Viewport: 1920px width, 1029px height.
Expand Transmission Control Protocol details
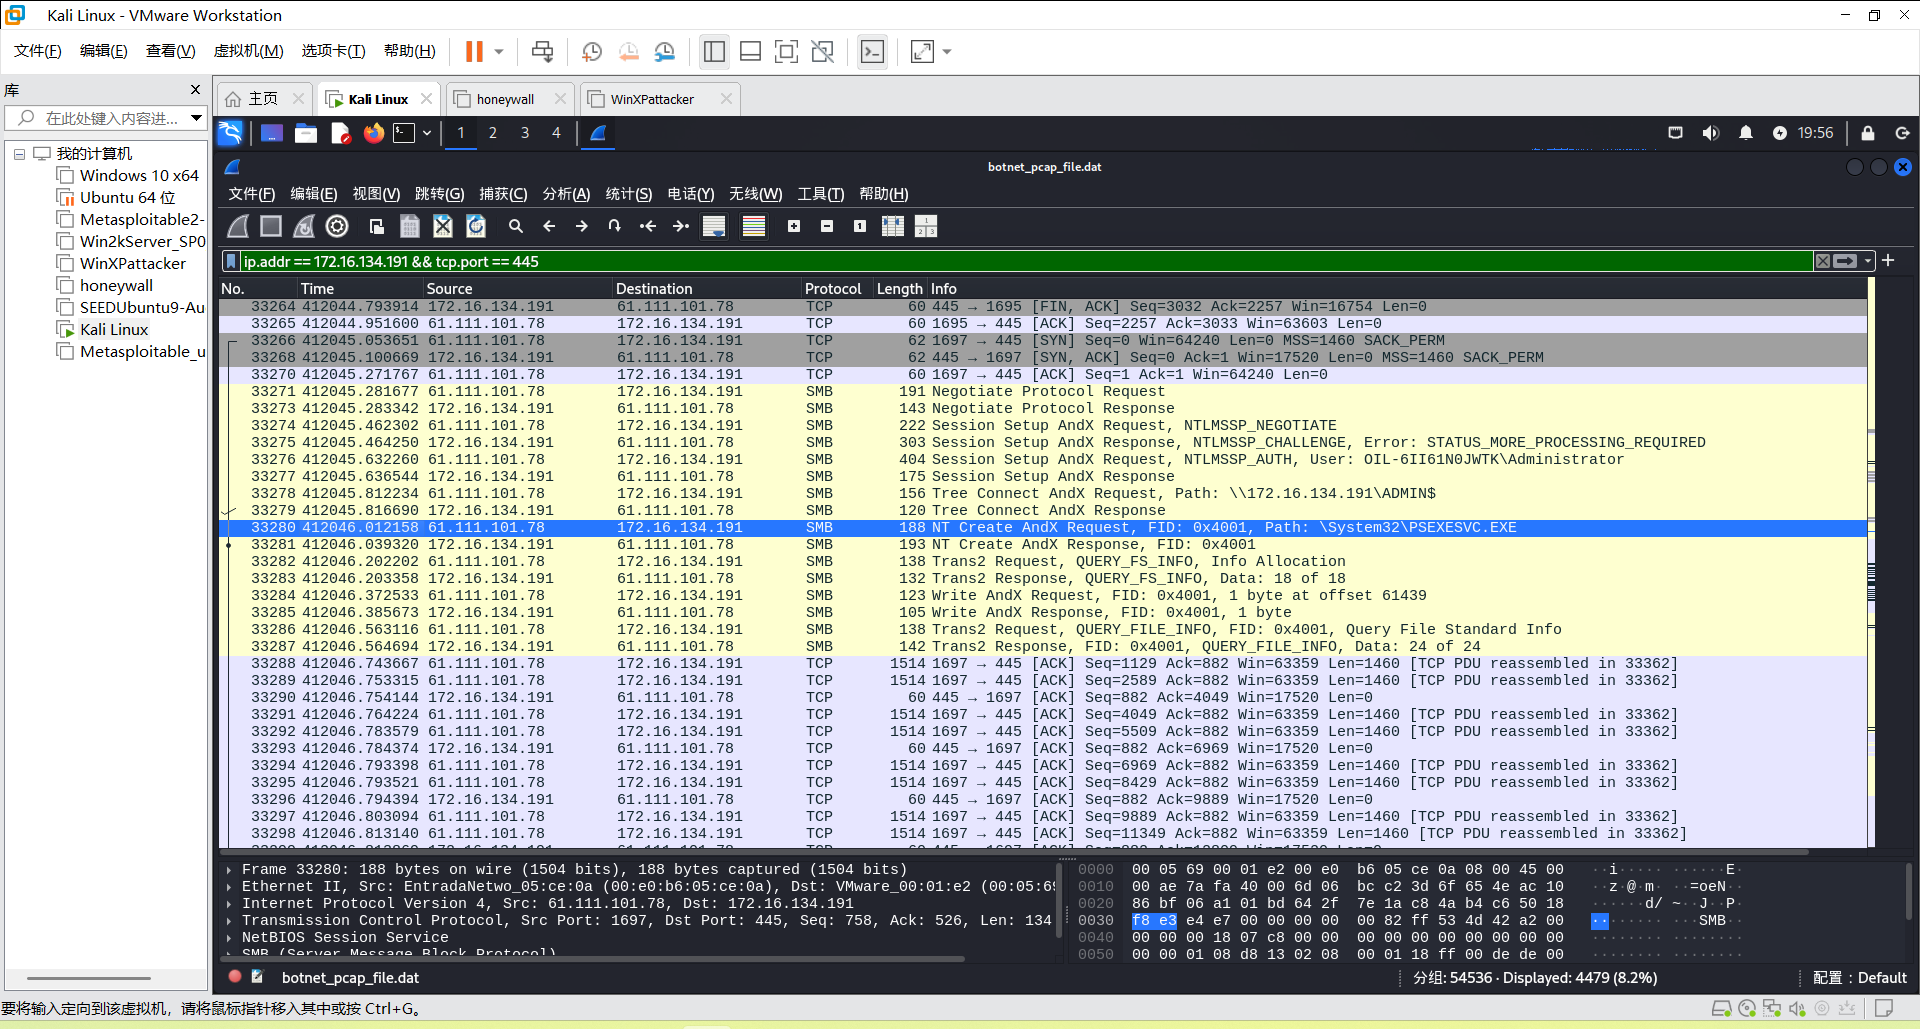point(229,921)
